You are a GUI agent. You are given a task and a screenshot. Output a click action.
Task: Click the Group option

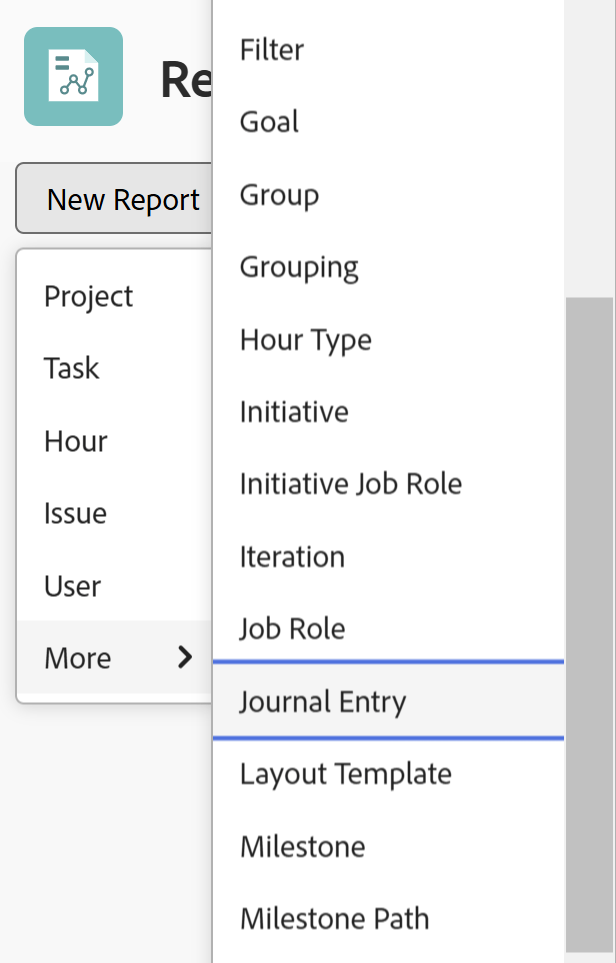280,195
